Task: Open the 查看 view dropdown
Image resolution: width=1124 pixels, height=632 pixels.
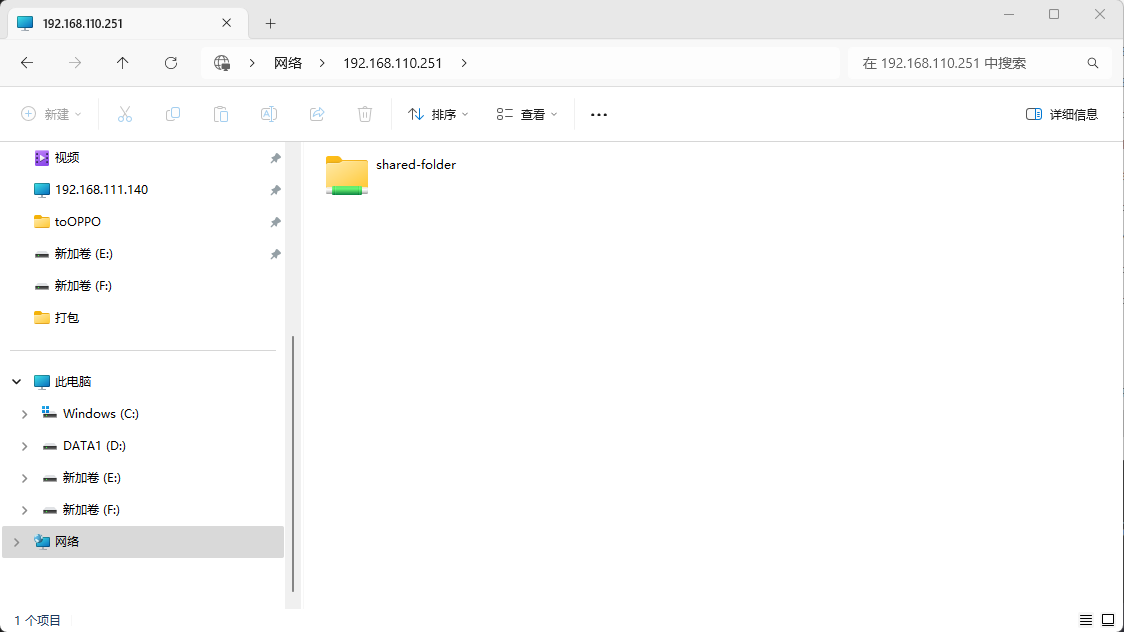Action: click(x=527, y=114)
